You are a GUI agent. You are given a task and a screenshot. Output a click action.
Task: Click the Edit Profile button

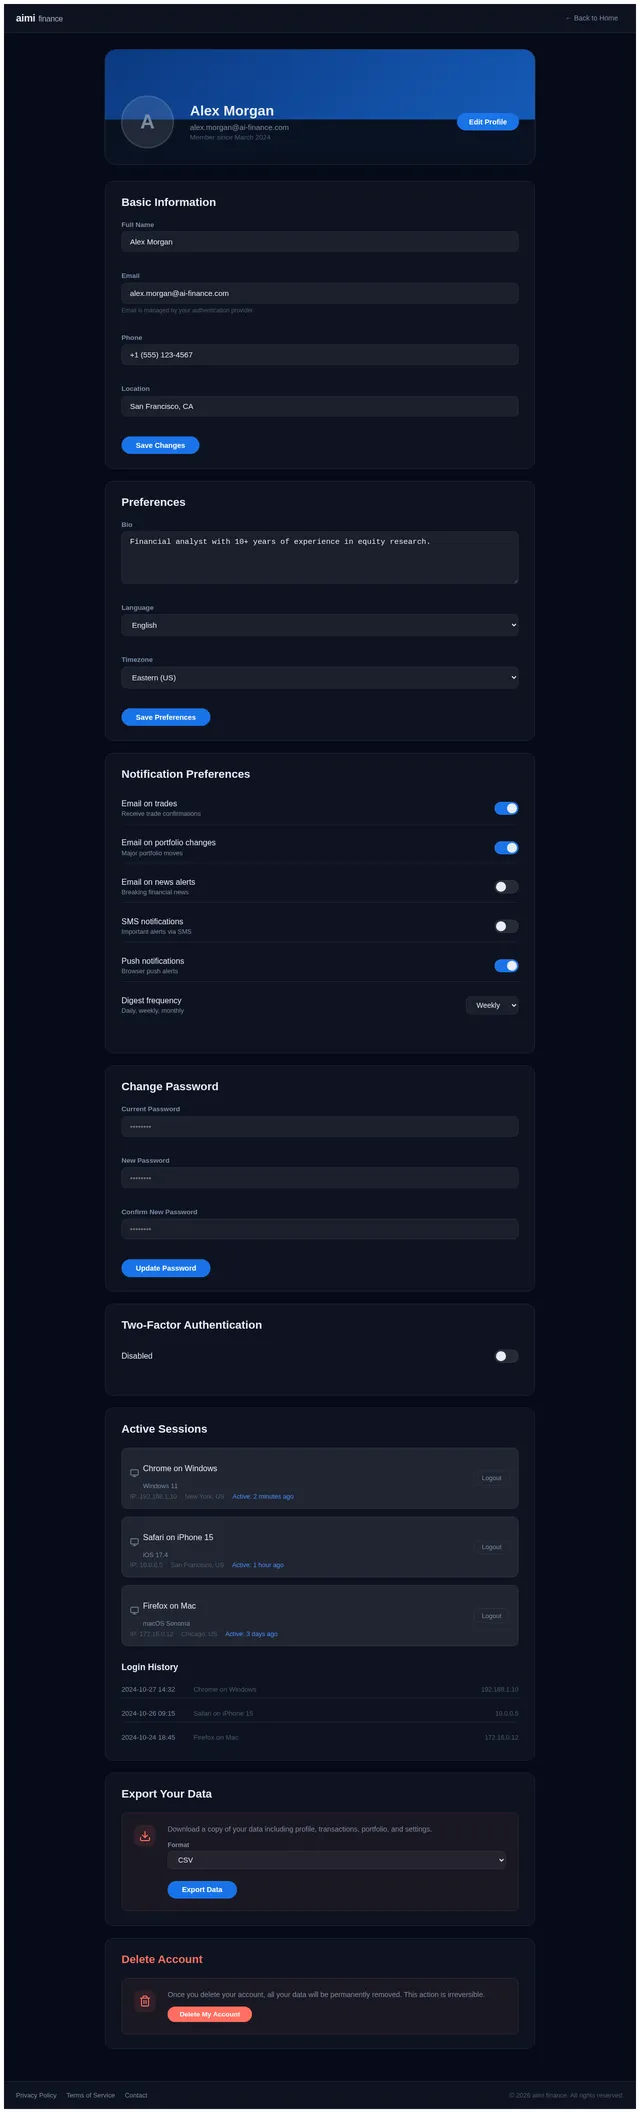click(488, 122)
